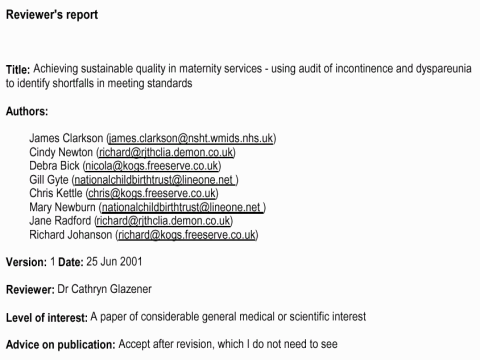Click the Title label text
The width and height of the screenshot is (480, 360).
click(x=18, y=69)
